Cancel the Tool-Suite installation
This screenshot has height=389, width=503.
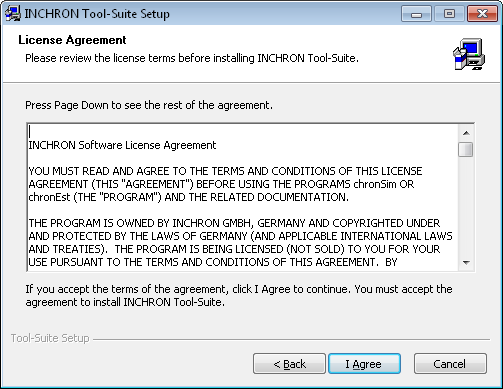(450, 364)
